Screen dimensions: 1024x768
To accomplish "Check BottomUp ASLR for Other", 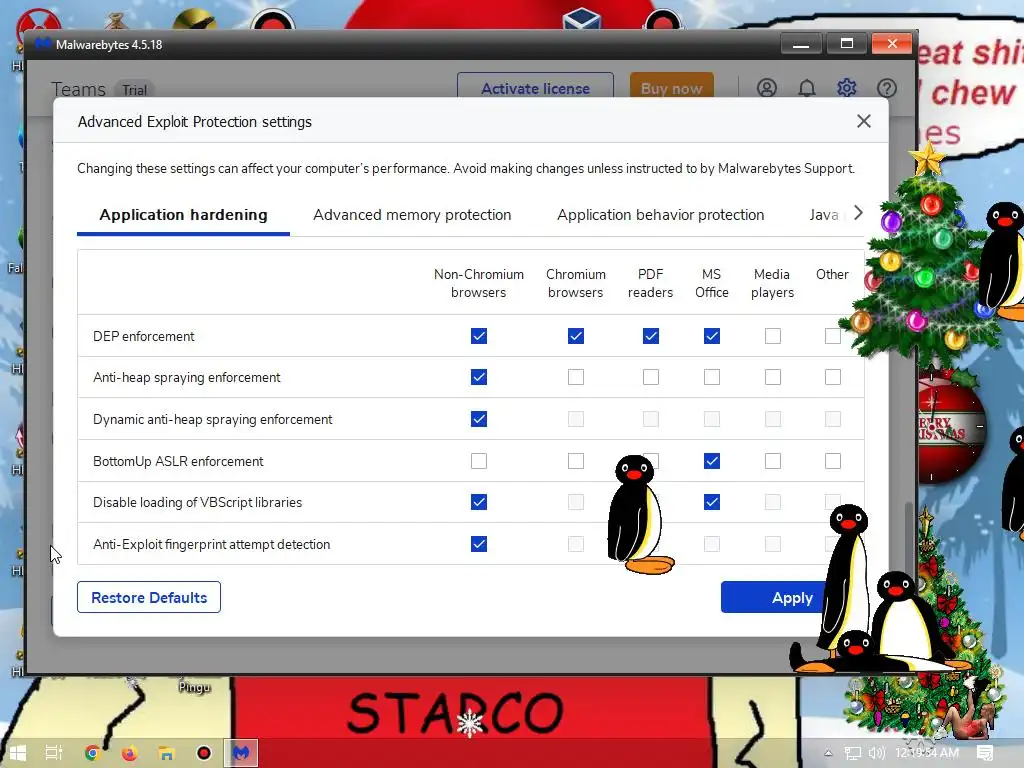I will click(x=833, y=461).
